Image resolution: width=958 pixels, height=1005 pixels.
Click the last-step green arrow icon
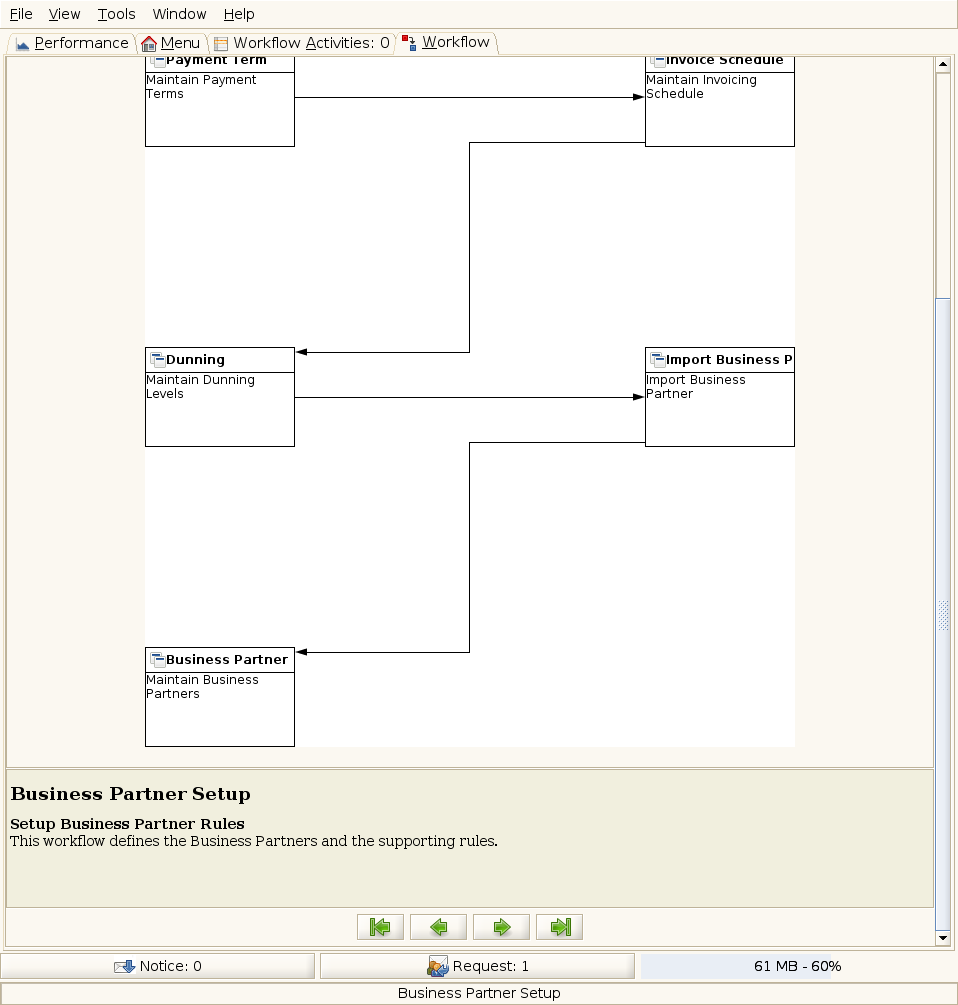point(560,927)
